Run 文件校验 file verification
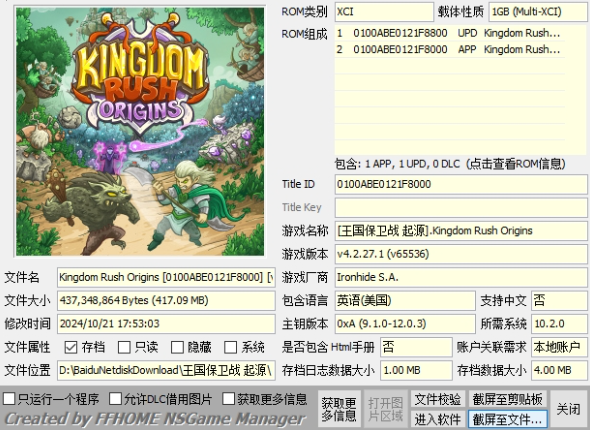The width and height of the screenshot is (590, 430). click(438, 399)
